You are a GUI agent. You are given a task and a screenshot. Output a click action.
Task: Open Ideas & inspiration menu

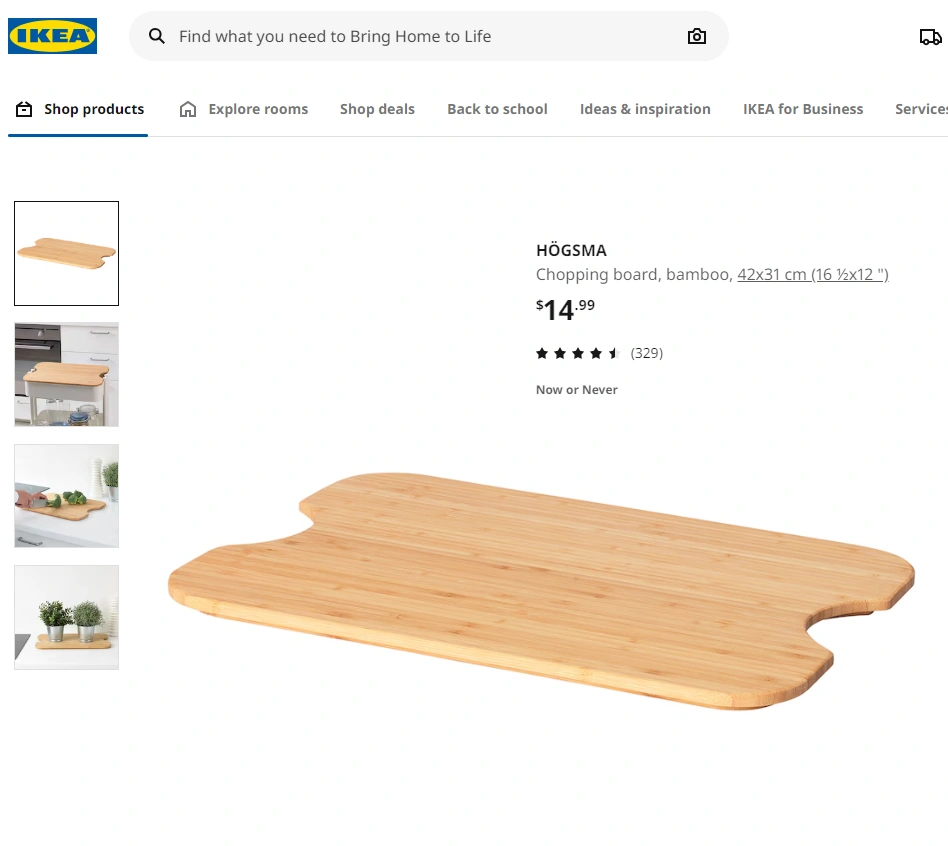(645, 109)
